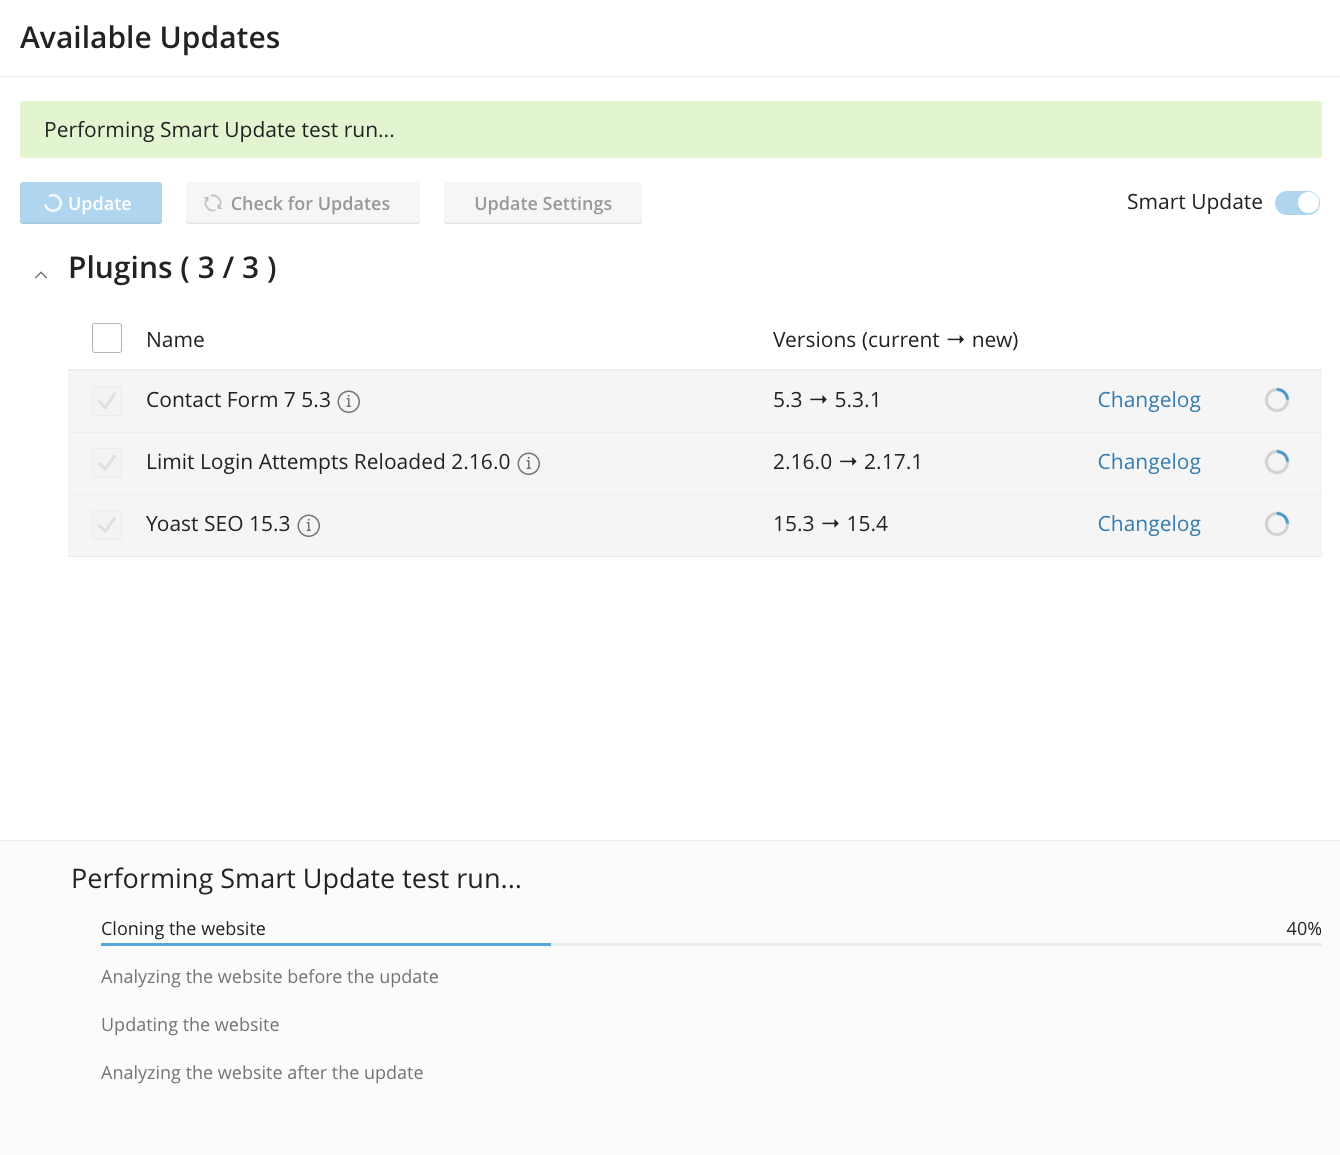Open info for Limit Login Attempts Reloaded
Screen dimensions: 1340x1155
coord(529,463)
